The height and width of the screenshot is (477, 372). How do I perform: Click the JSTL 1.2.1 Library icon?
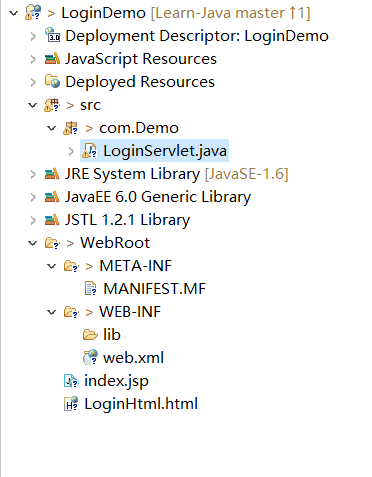coord(52,220)
